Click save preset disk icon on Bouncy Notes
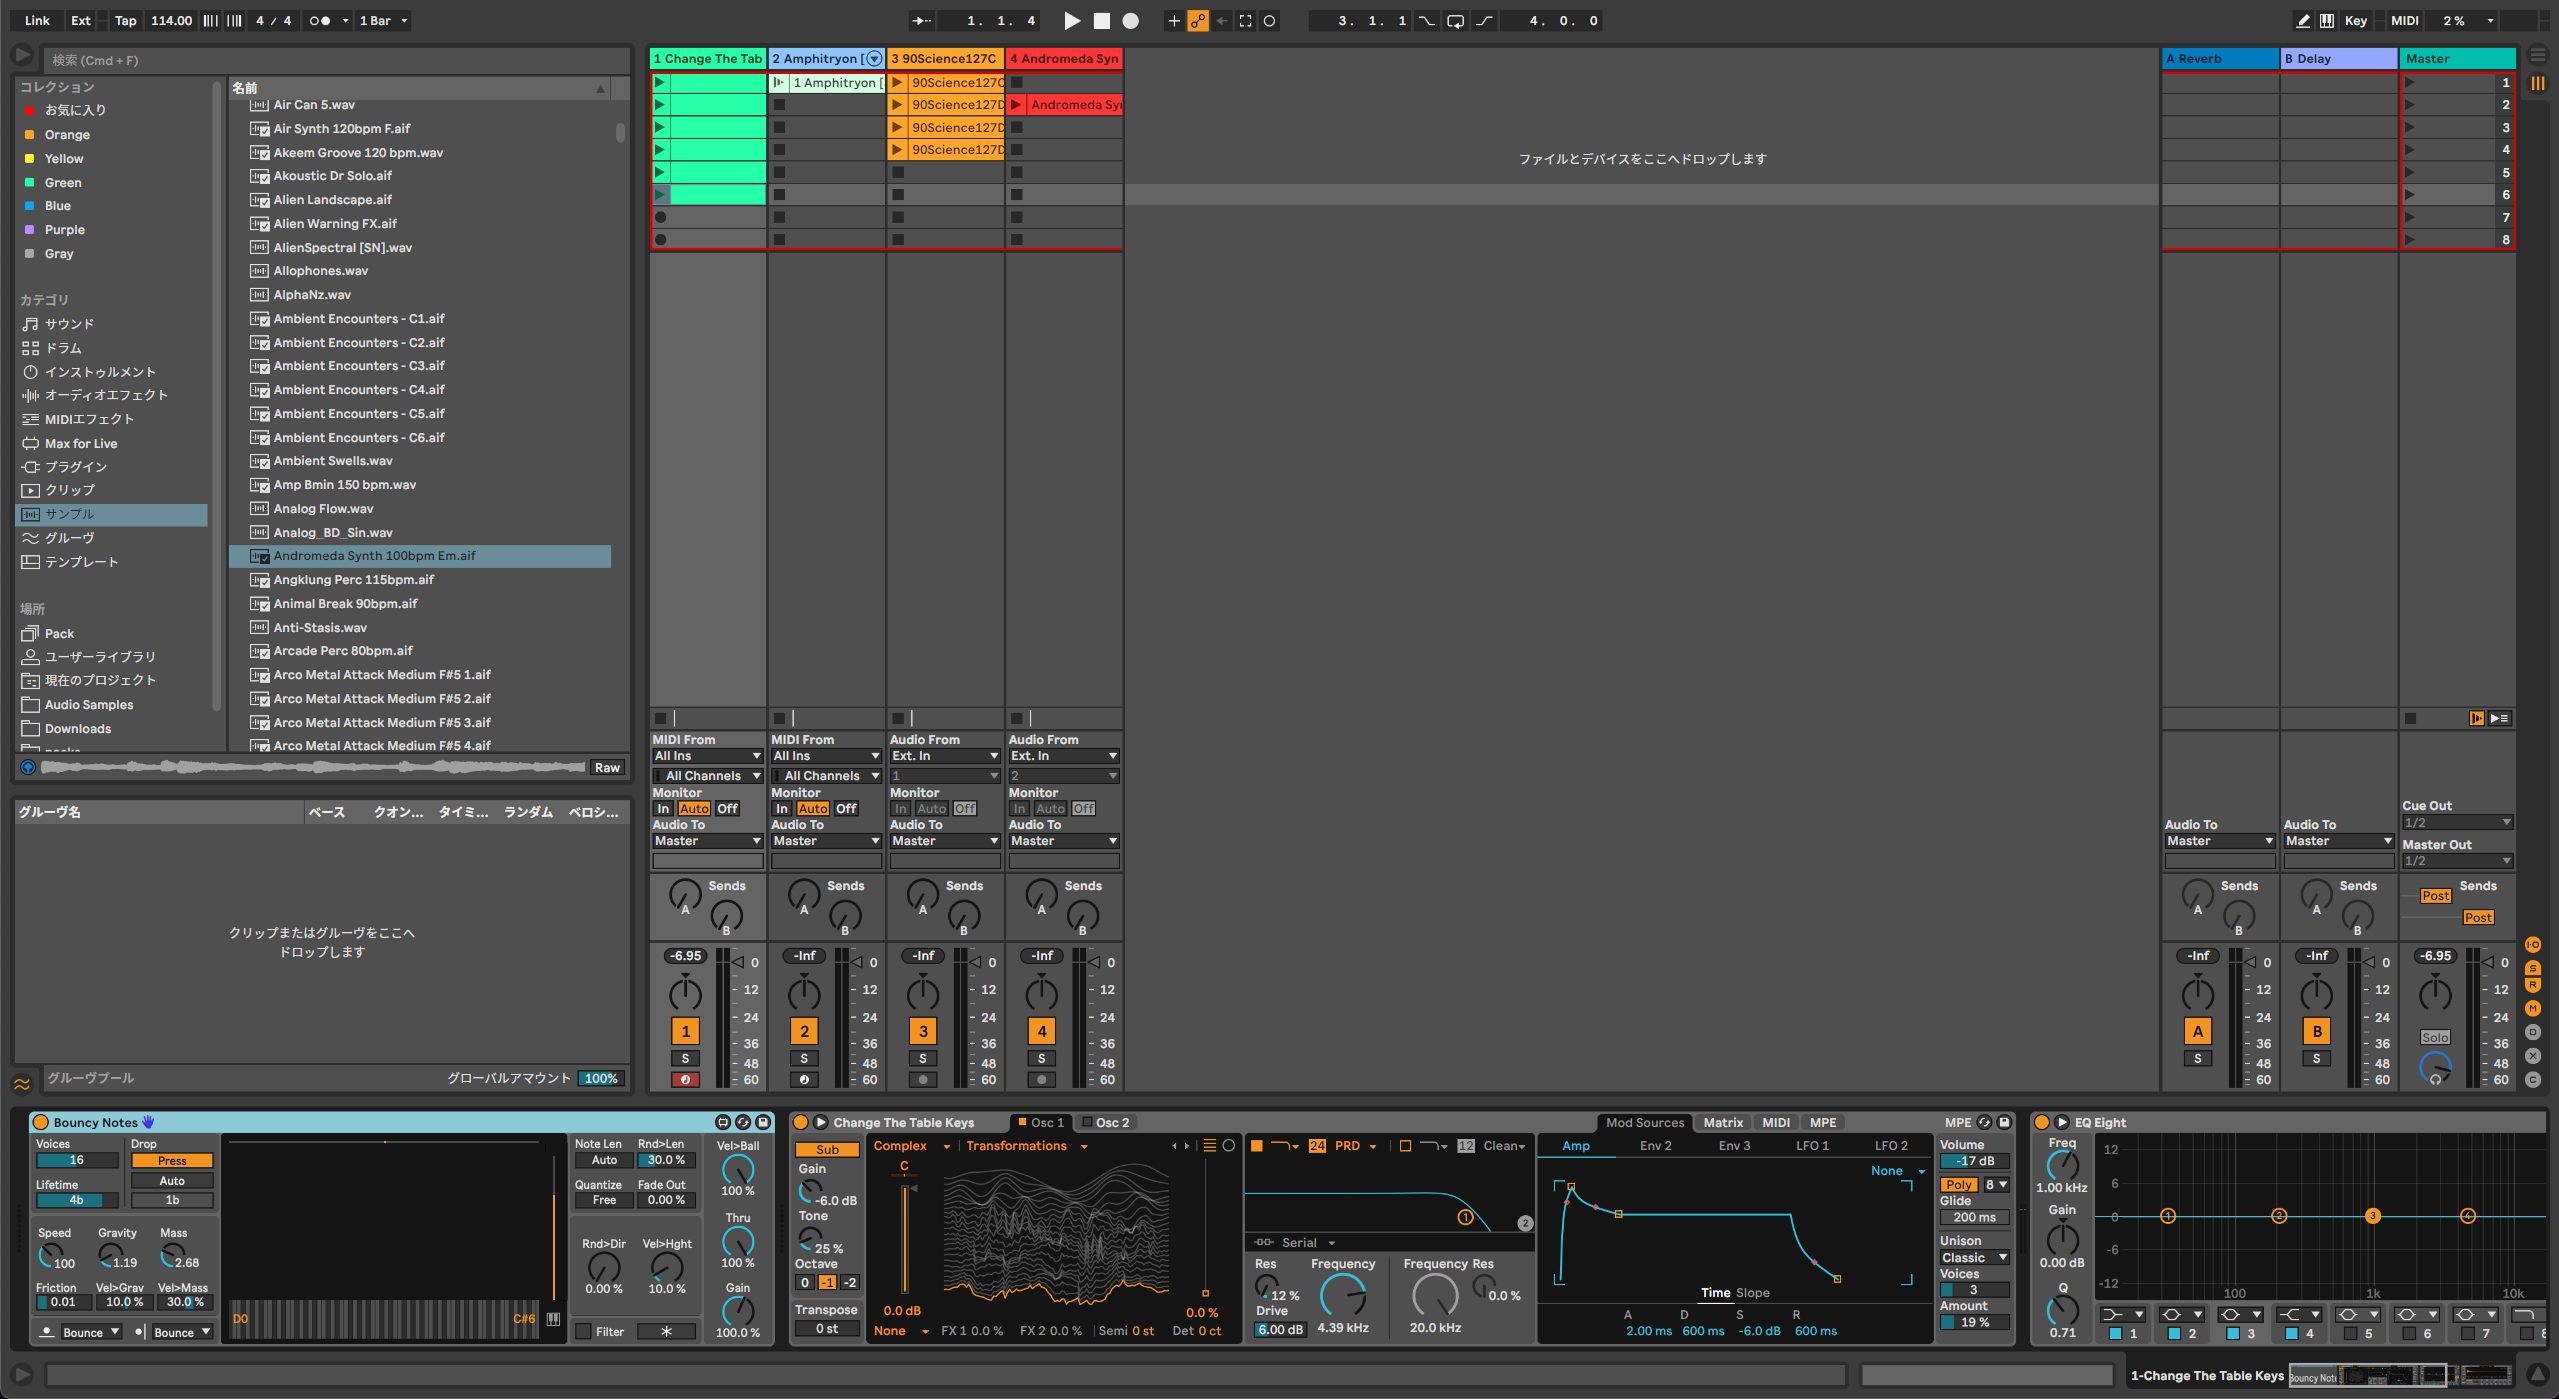Image resolution: width=2559 pixels, height=1399 pixels. 763,1122
